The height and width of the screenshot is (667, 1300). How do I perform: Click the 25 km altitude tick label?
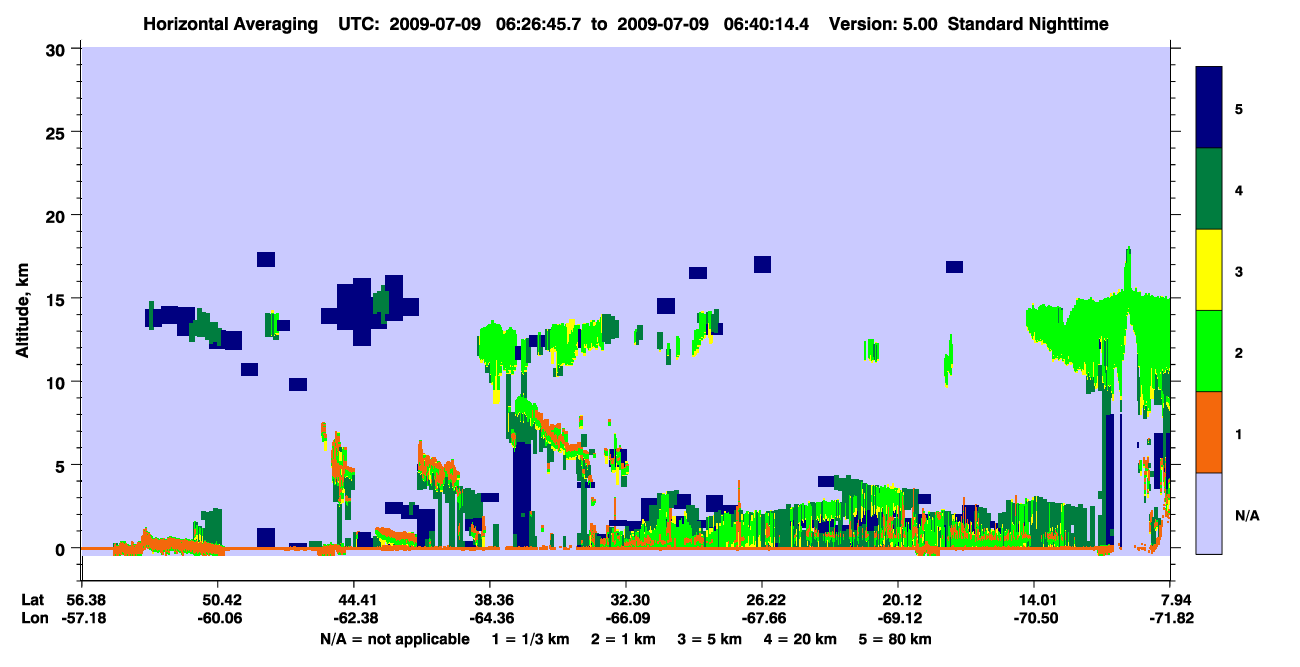(x=56, y=132)
